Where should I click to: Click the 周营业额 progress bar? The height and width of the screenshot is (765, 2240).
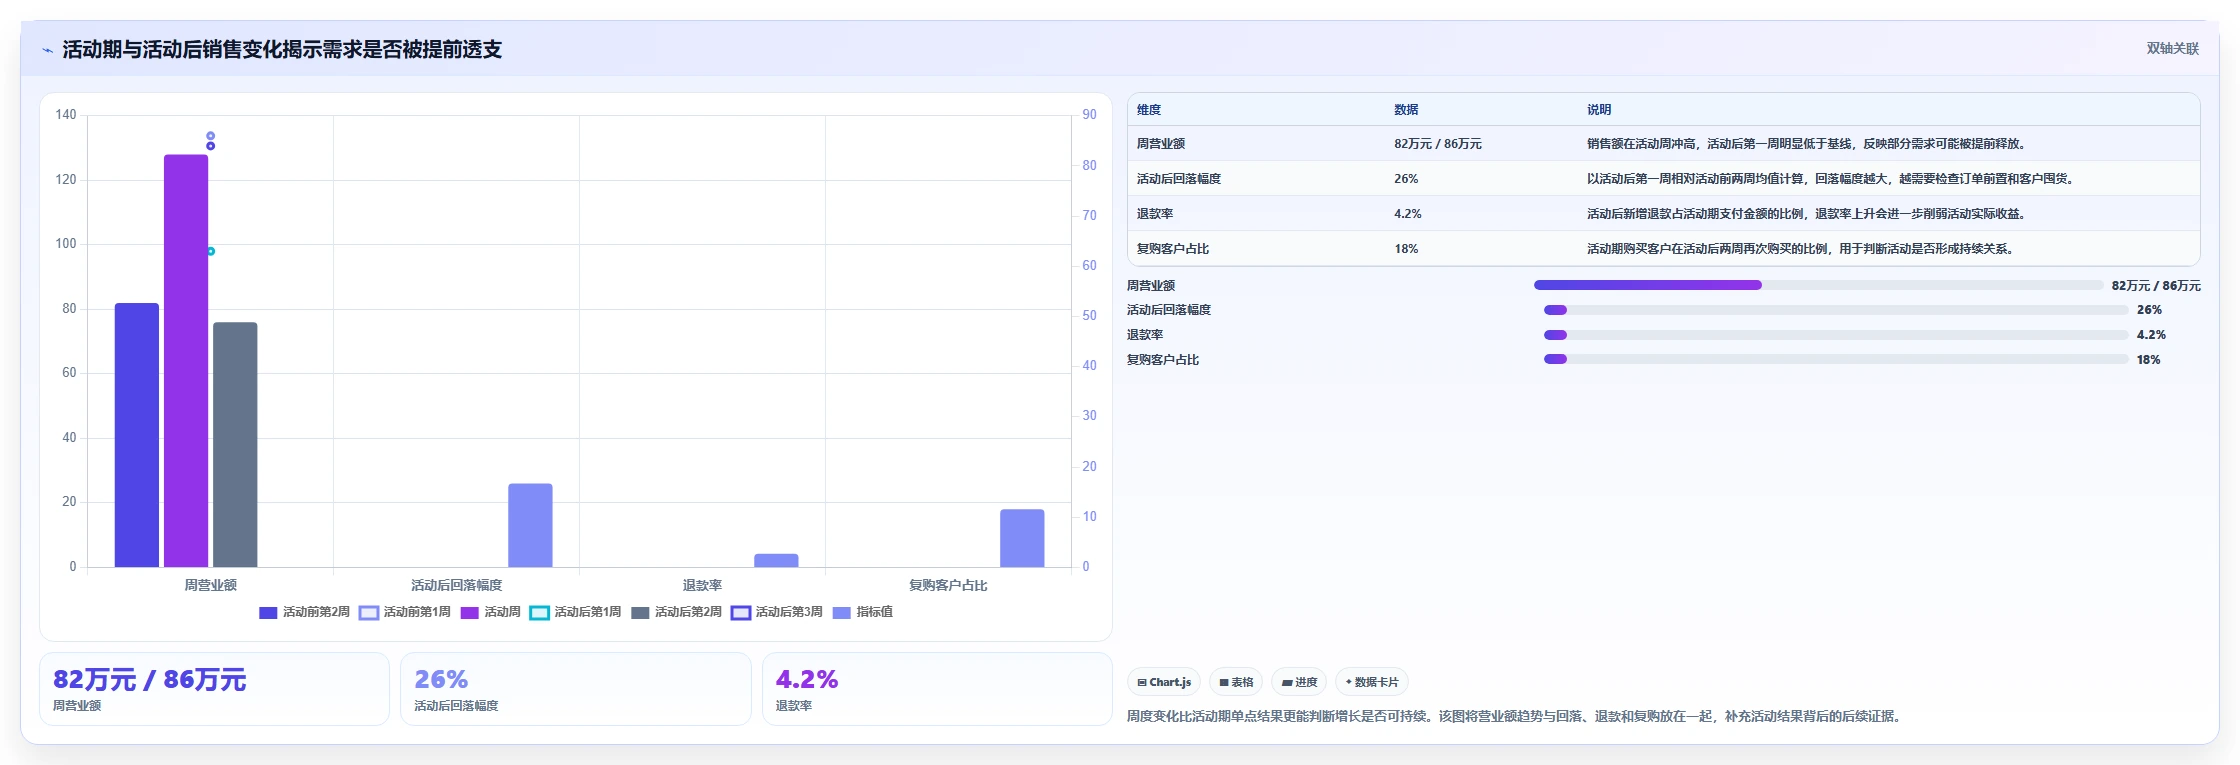tap(1818, 285)
